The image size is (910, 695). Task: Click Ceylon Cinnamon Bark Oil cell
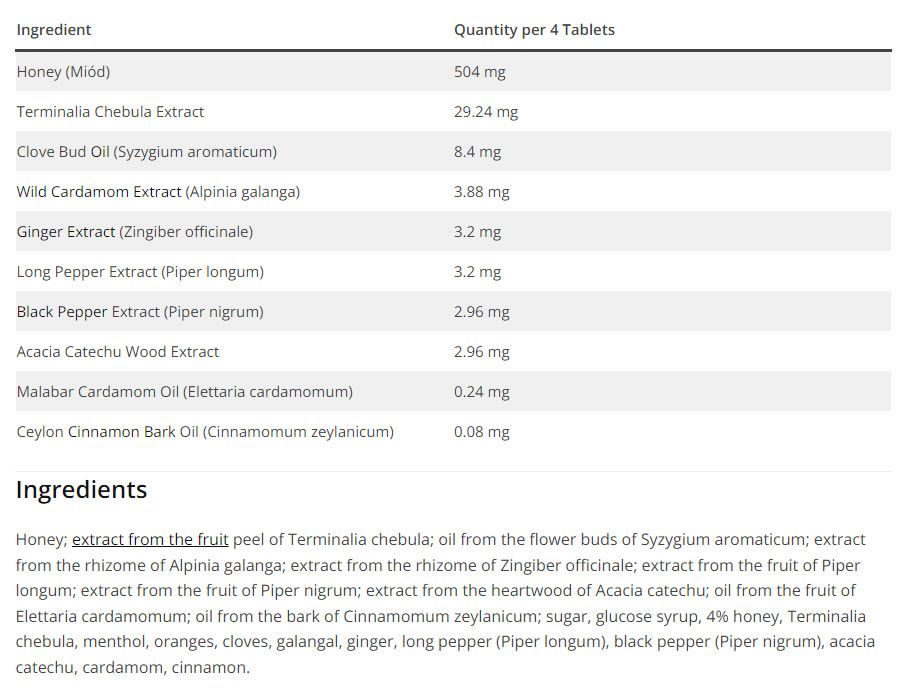[205, 432]
